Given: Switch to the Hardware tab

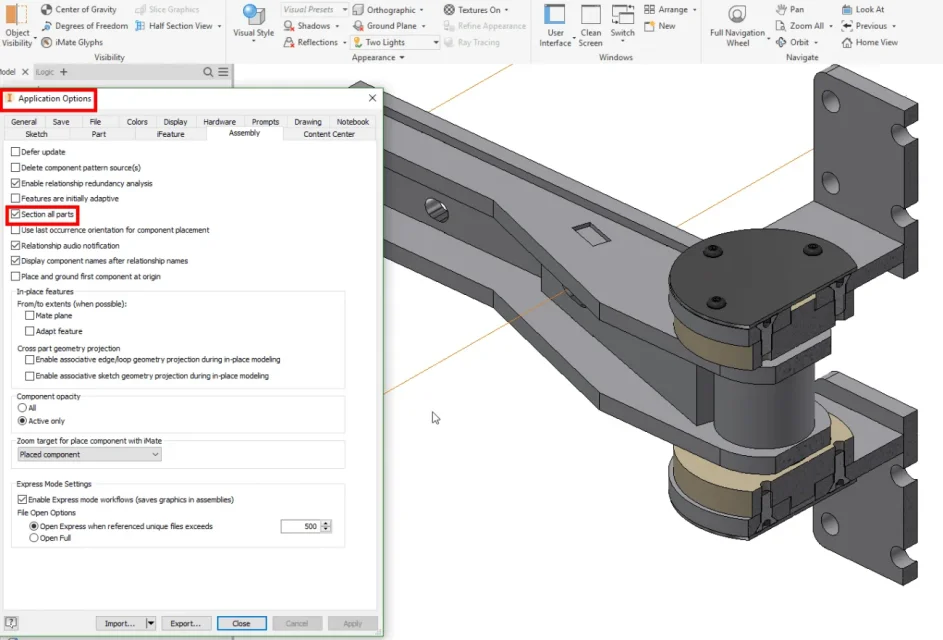Looking at the screenshot, I should [220, 122].
